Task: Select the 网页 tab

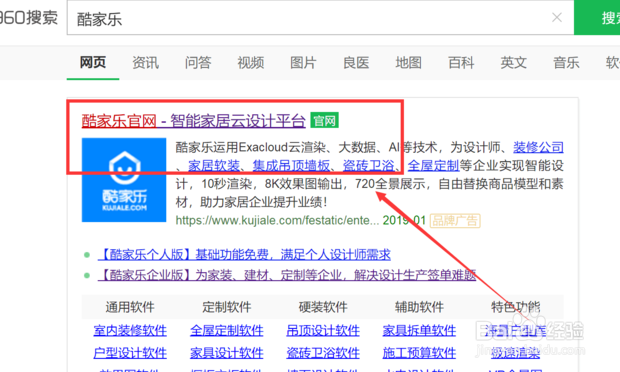Action: tap(93, 62)
